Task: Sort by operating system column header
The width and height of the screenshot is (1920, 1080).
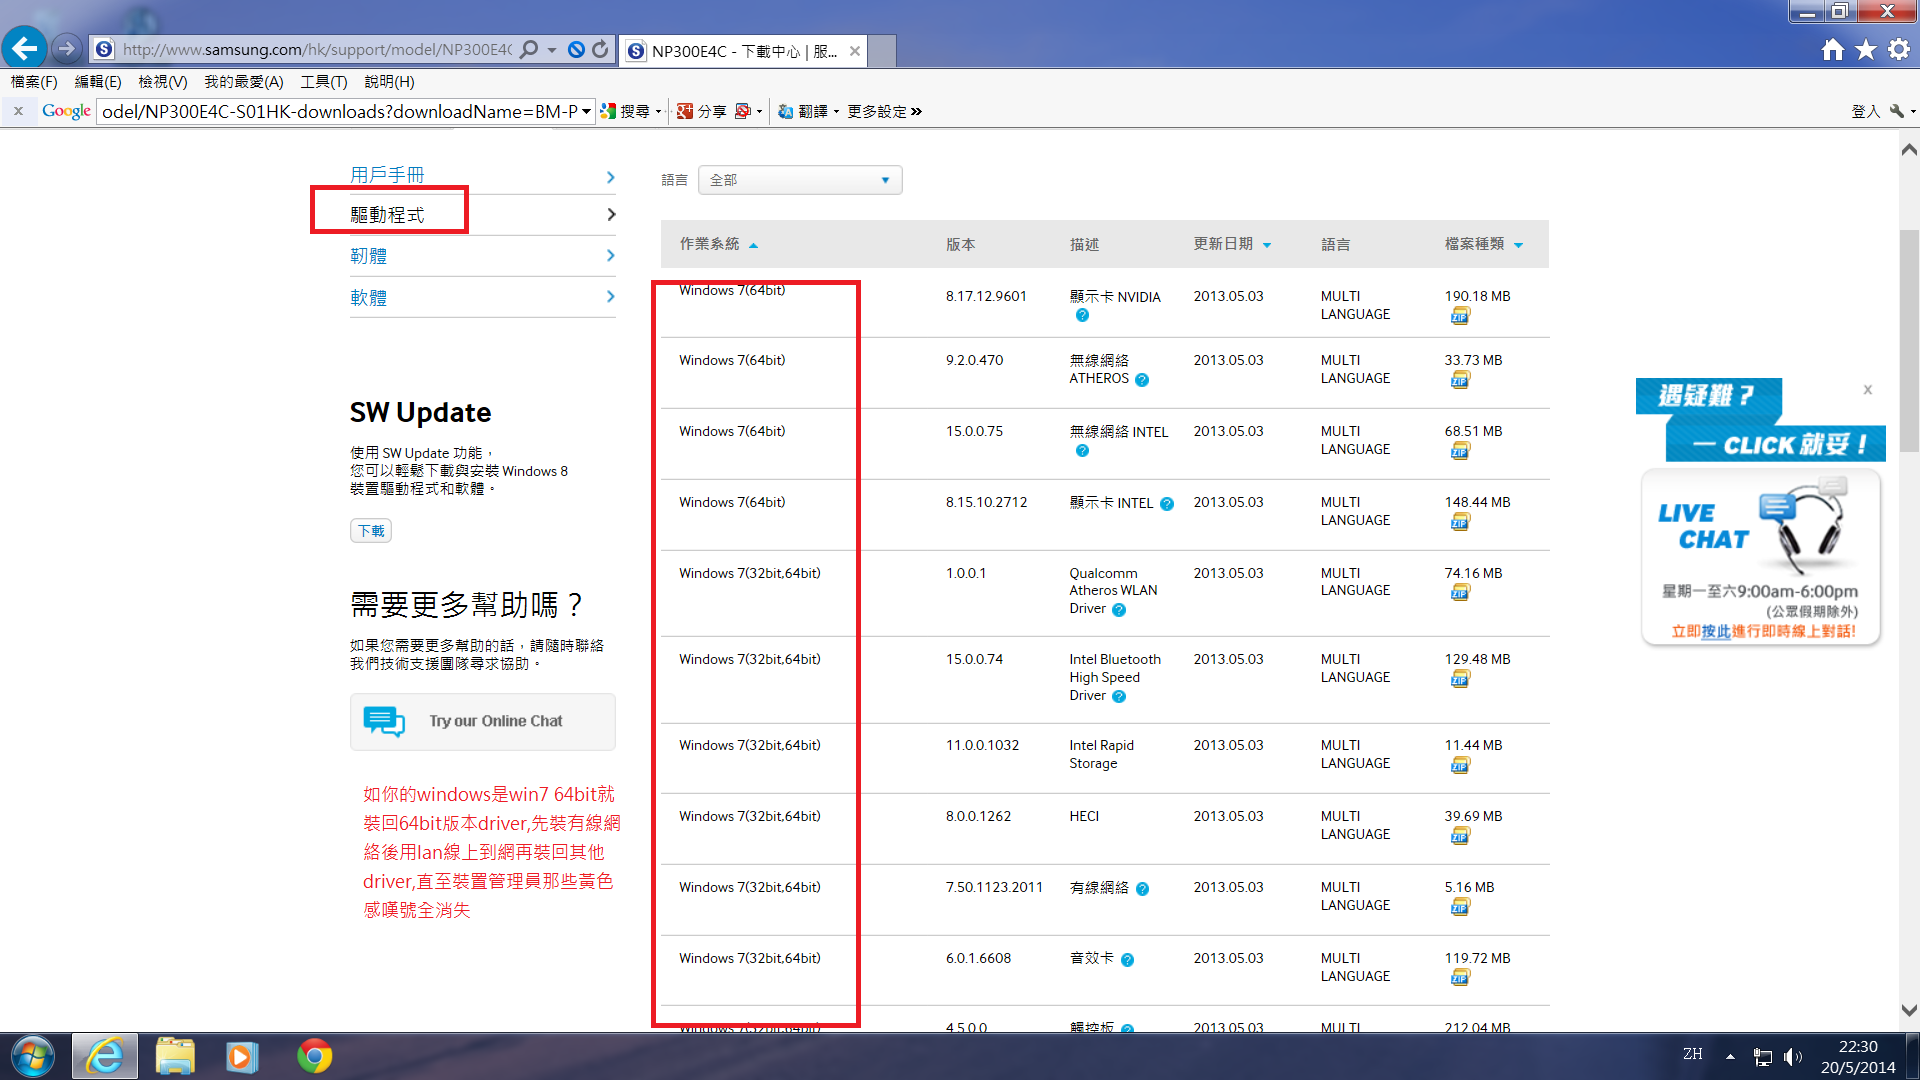Action: click(x=718, y=244)
